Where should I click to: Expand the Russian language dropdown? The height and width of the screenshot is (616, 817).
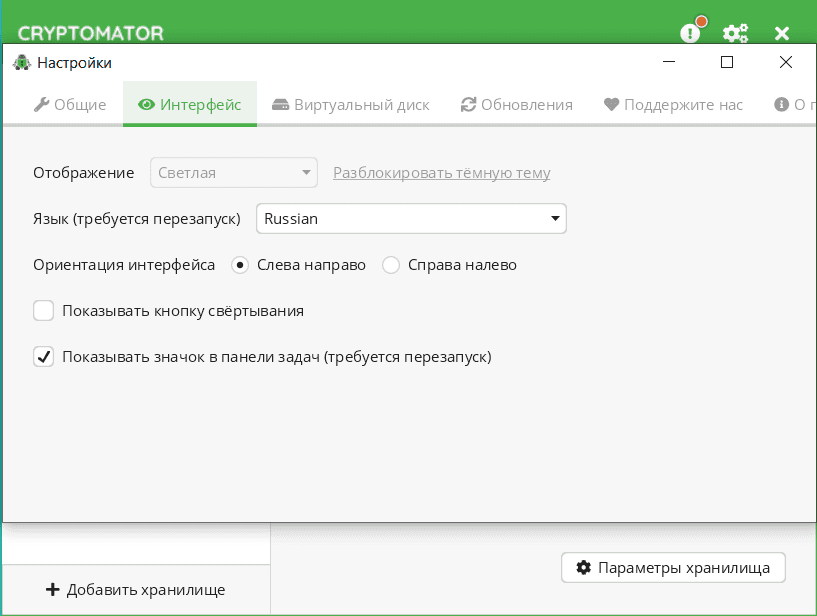411,218
